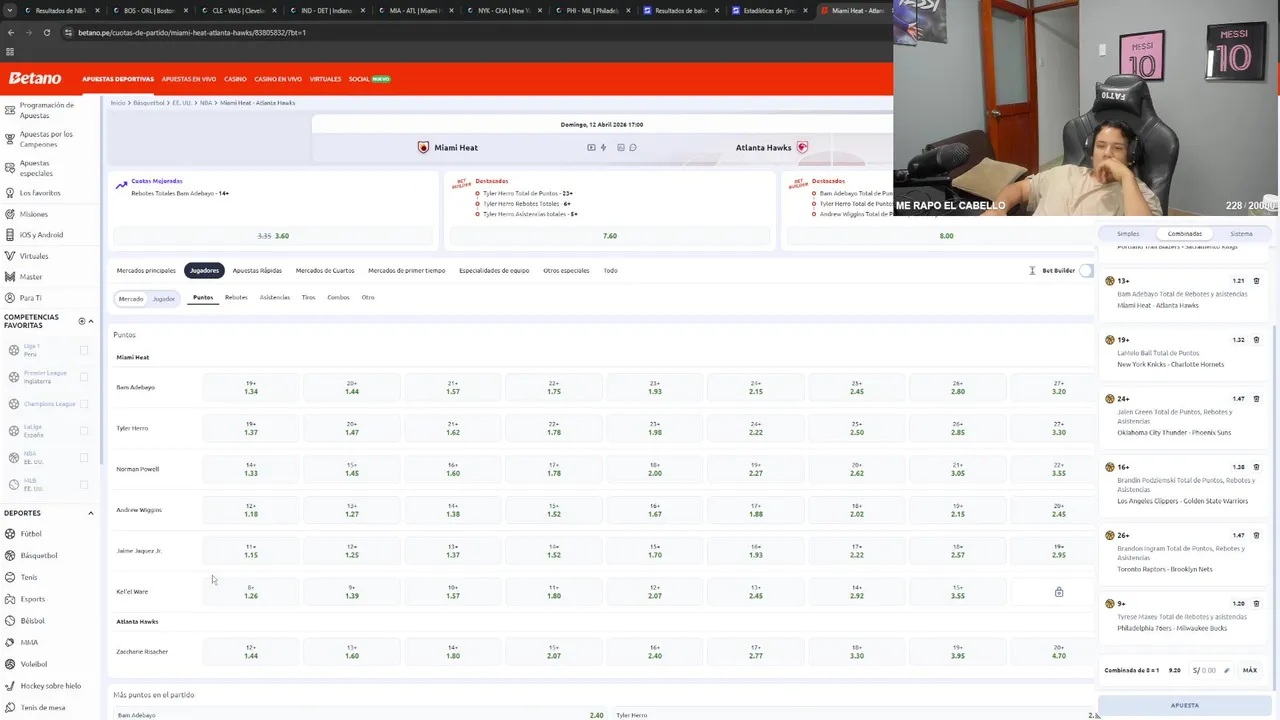Delete Bam Adebayo 13+ bet from slip
This screenshot has height=720, width=1280.
pos(1257,281)
